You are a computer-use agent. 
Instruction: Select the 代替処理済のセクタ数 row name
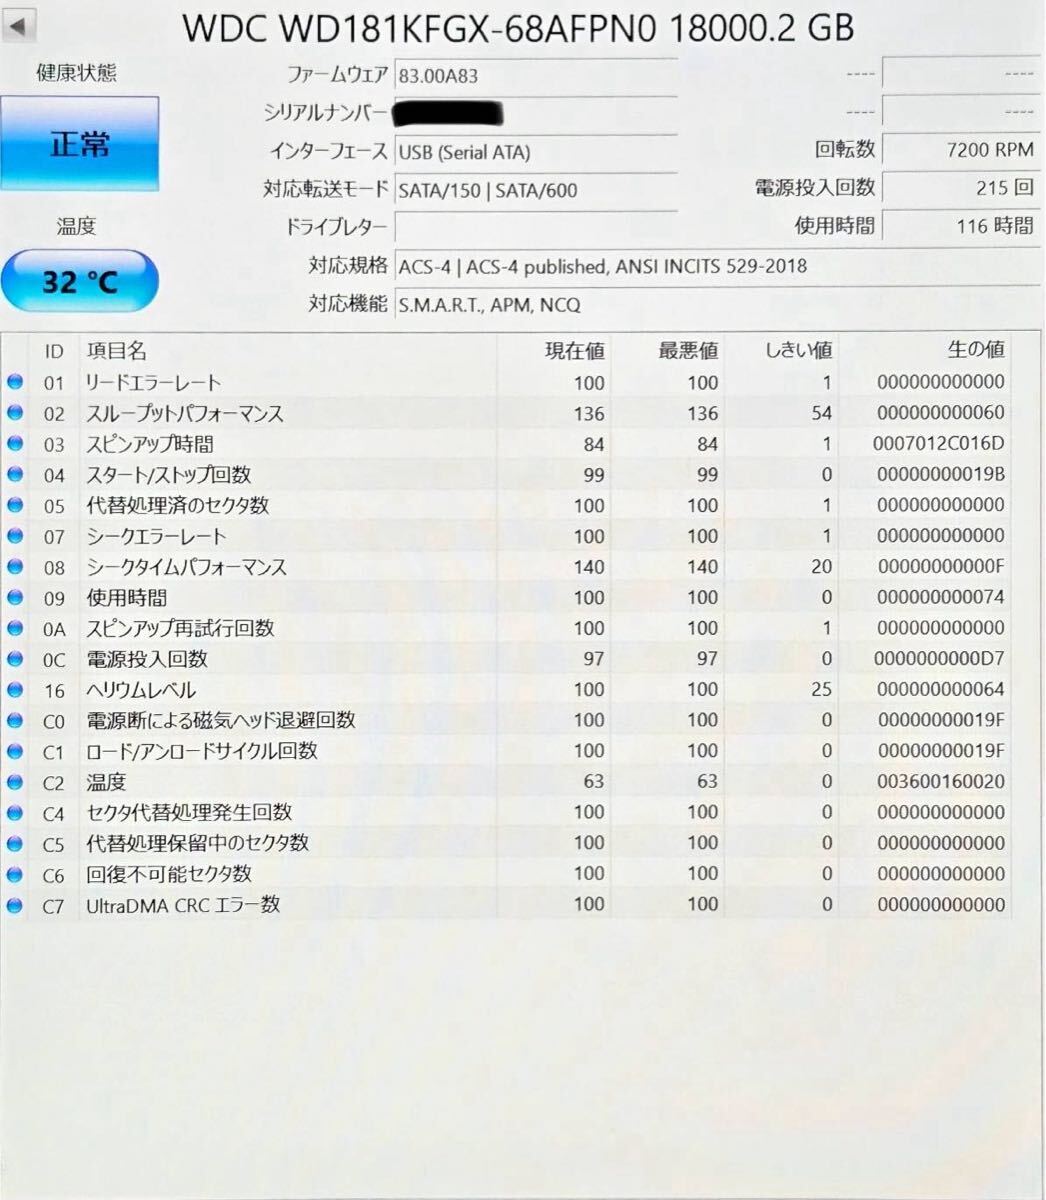pos(178,505)
